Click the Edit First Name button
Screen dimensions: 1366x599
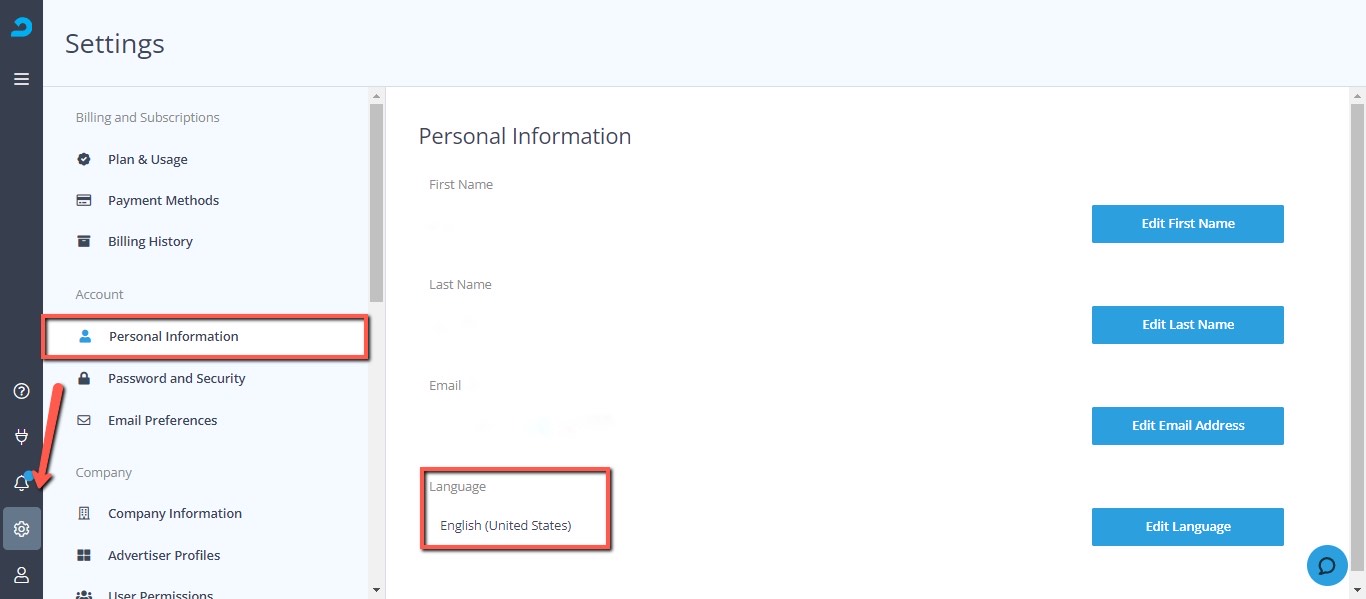(x=1188, y=224)
